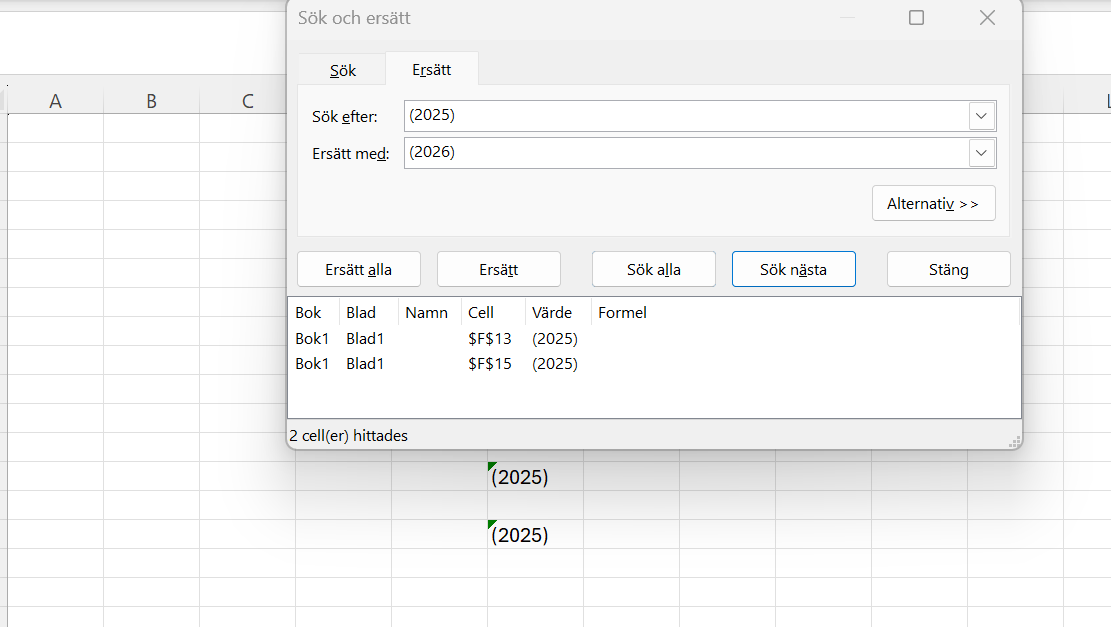
Task: Click the 'Sök alla' button
Action: tap(654, 269)
